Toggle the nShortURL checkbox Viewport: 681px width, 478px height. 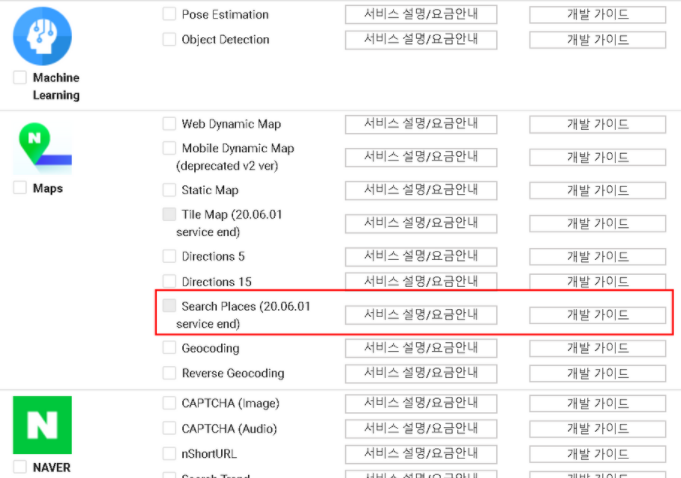[169, 454]
